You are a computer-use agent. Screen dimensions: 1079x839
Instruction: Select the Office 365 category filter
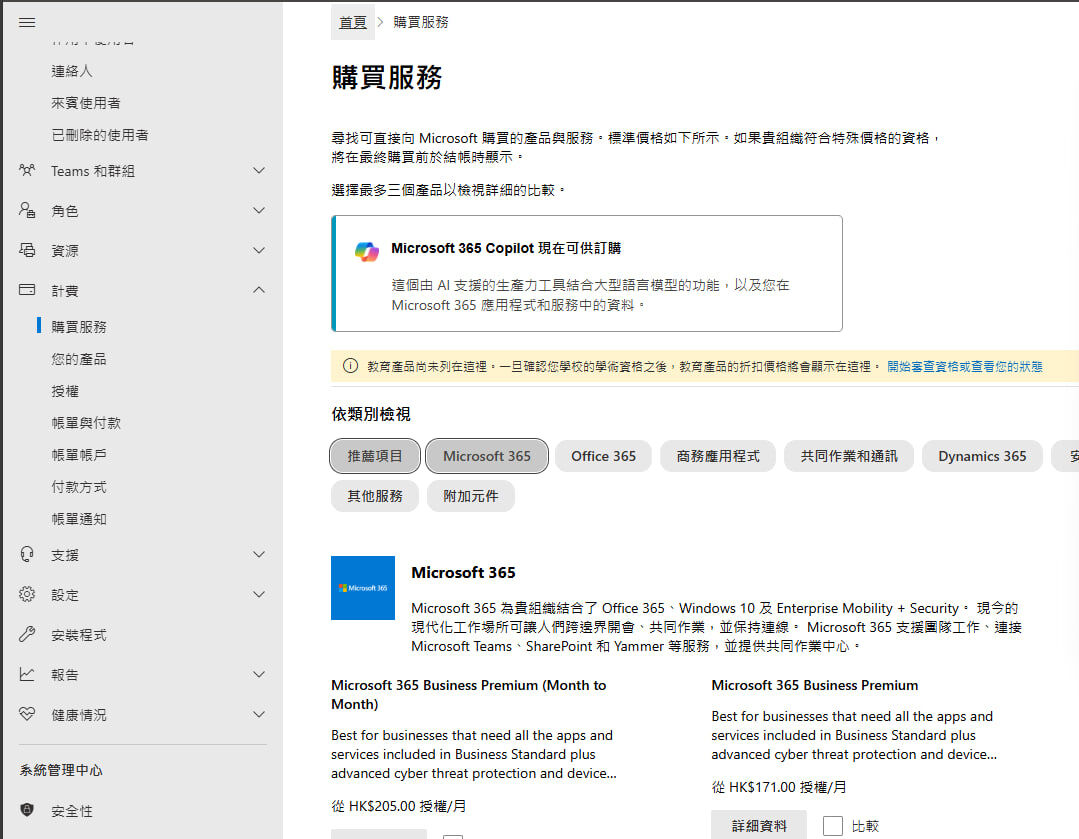coord(603,456)
